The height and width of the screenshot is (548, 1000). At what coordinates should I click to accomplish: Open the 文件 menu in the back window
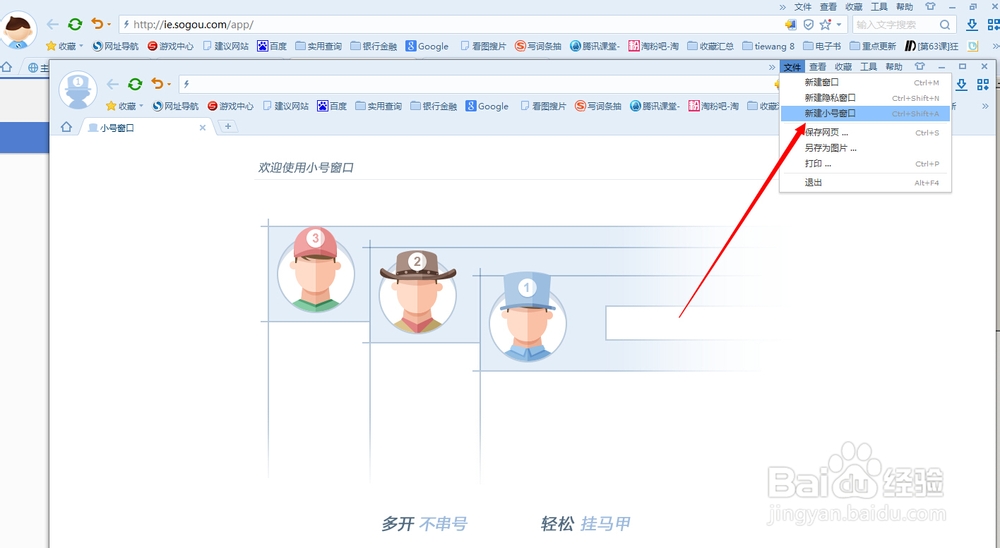pyautogui.click(x=802, y=7)
